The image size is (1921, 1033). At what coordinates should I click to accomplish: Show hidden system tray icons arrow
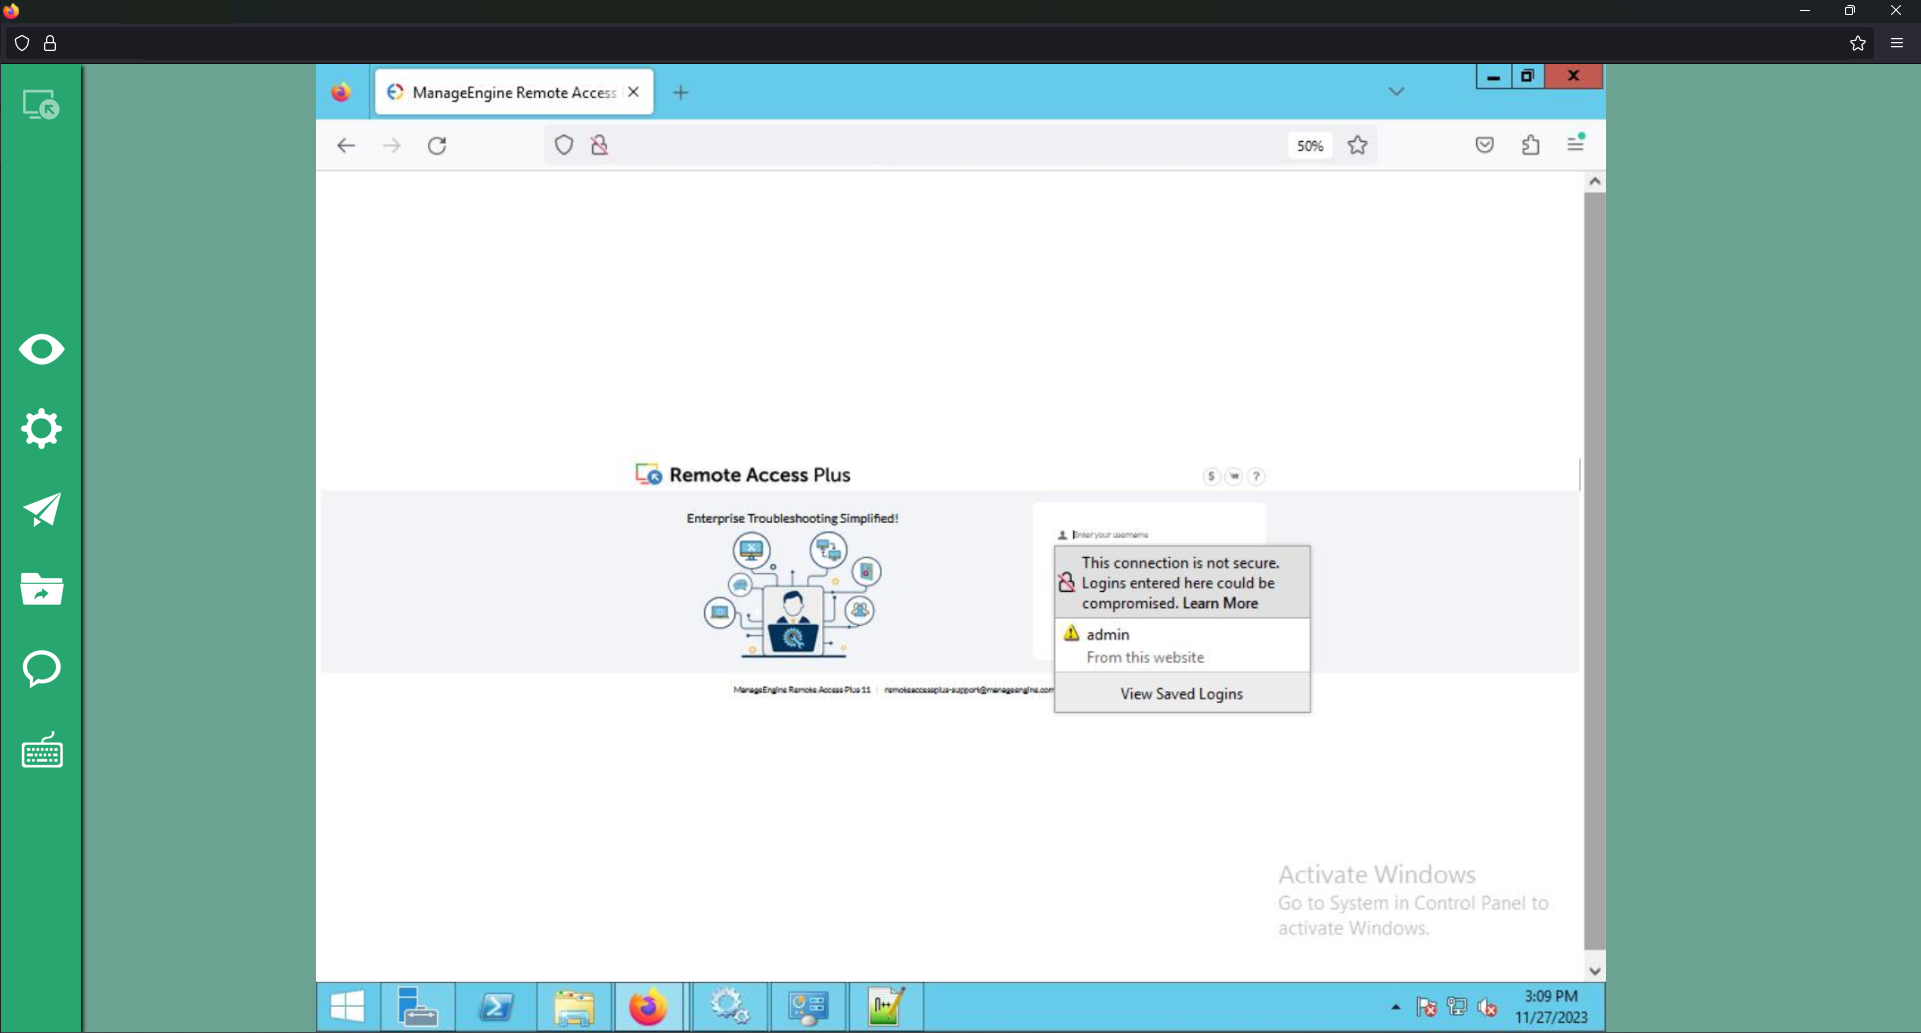click(x=1395, y=1007)
